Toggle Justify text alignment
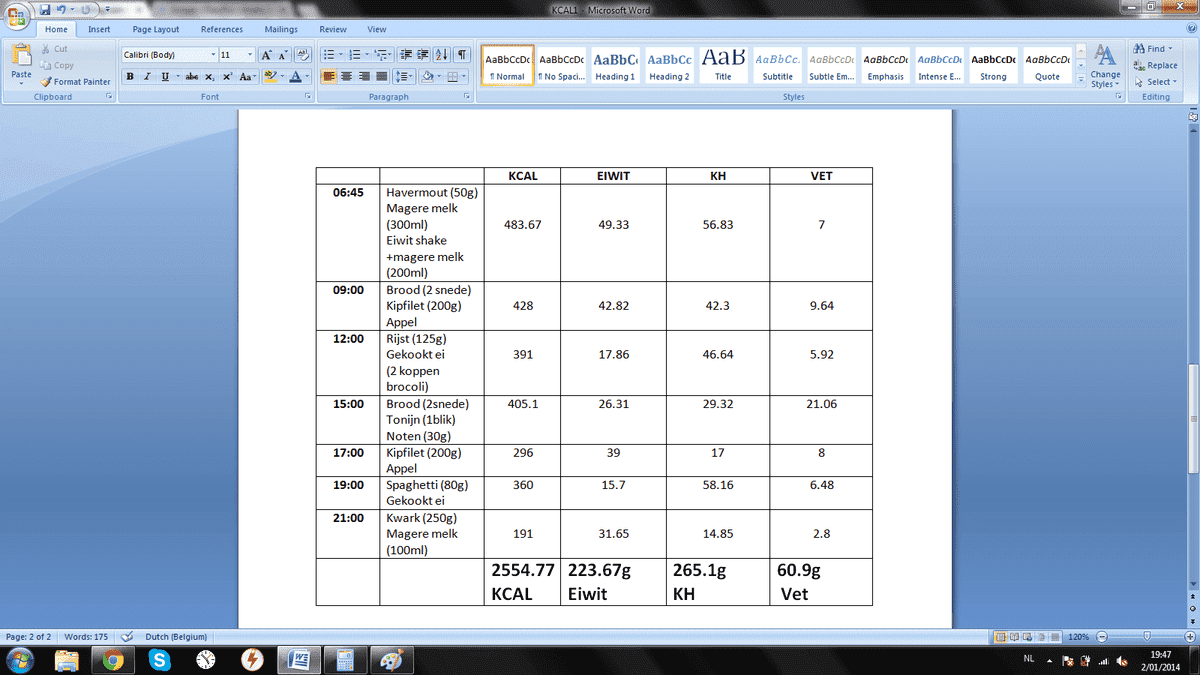This screenshot has width=1200, height=675. [x=381, y=77]
